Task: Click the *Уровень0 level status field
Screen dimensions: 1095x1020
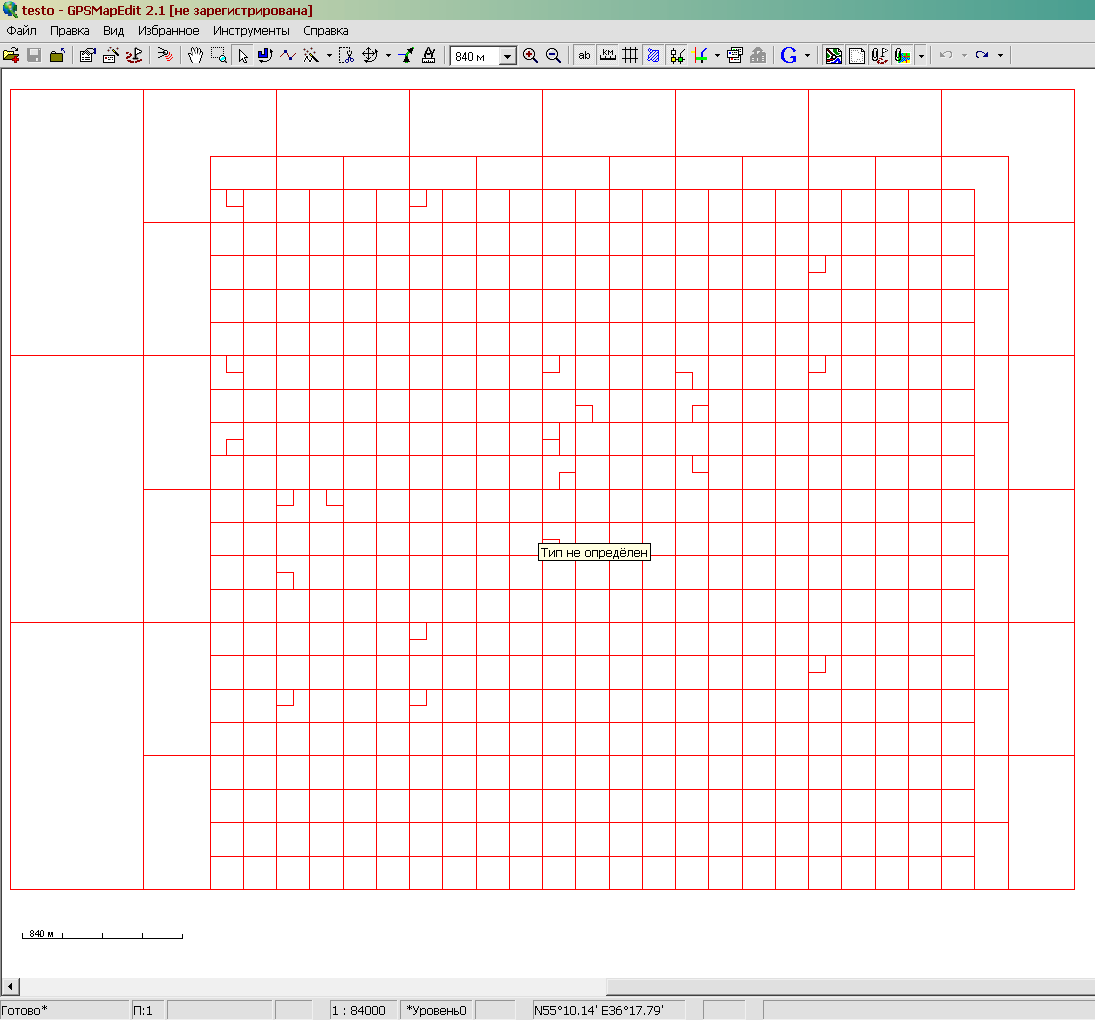Action: pos(436,1010)
